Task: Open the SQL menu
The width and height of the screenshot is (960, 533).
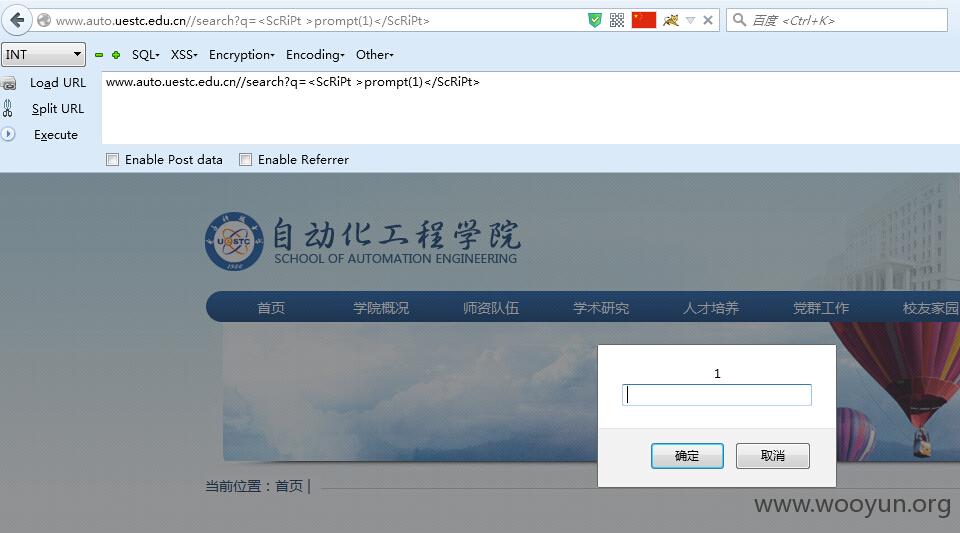Action: coord(146,55)
